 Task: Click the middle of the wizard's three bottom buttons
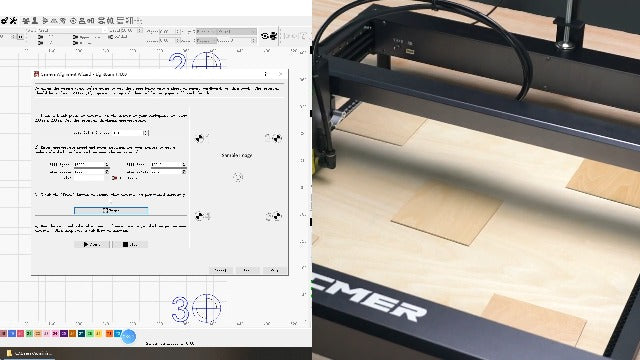(247, 270)
